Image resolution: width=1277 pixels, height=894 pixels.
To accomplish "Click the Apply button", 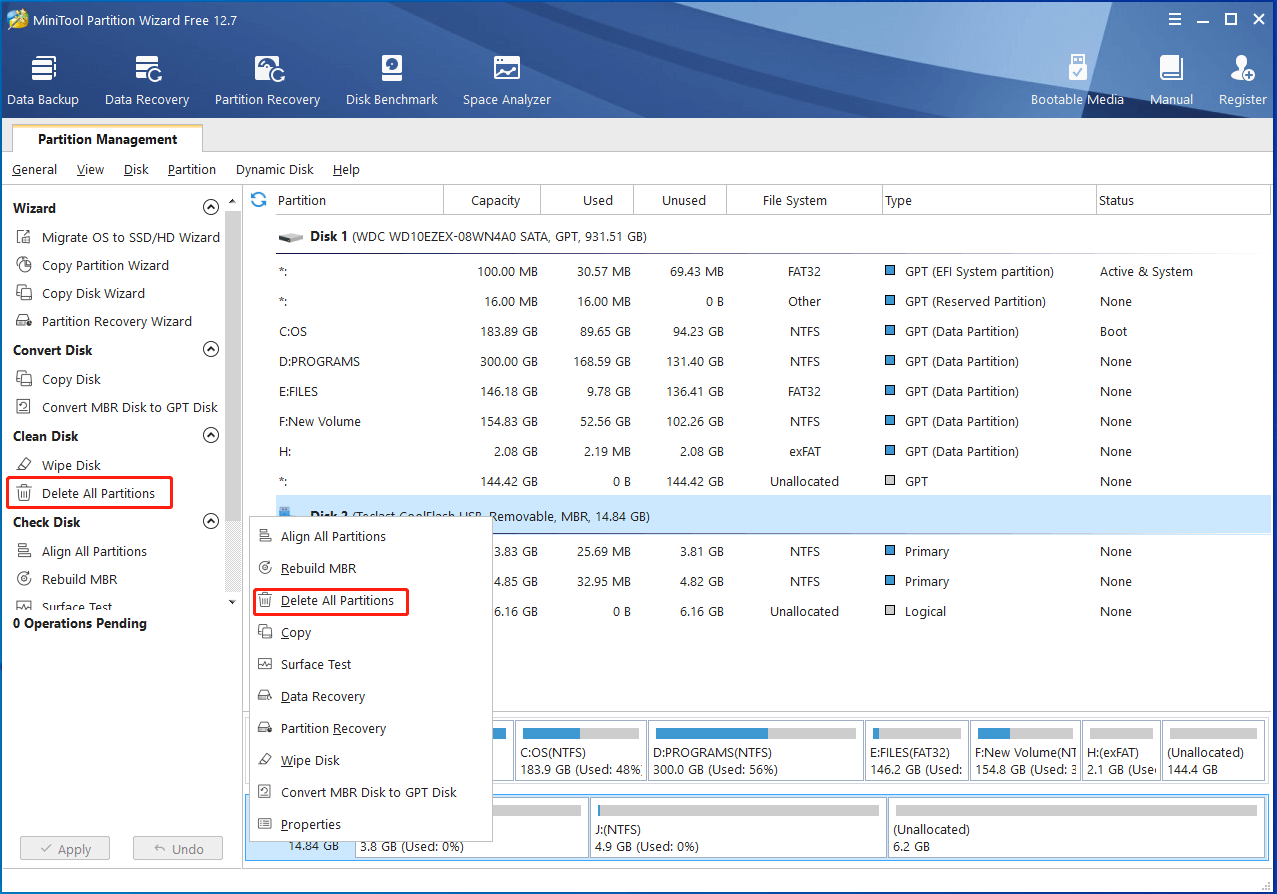I will click(65, 849).
